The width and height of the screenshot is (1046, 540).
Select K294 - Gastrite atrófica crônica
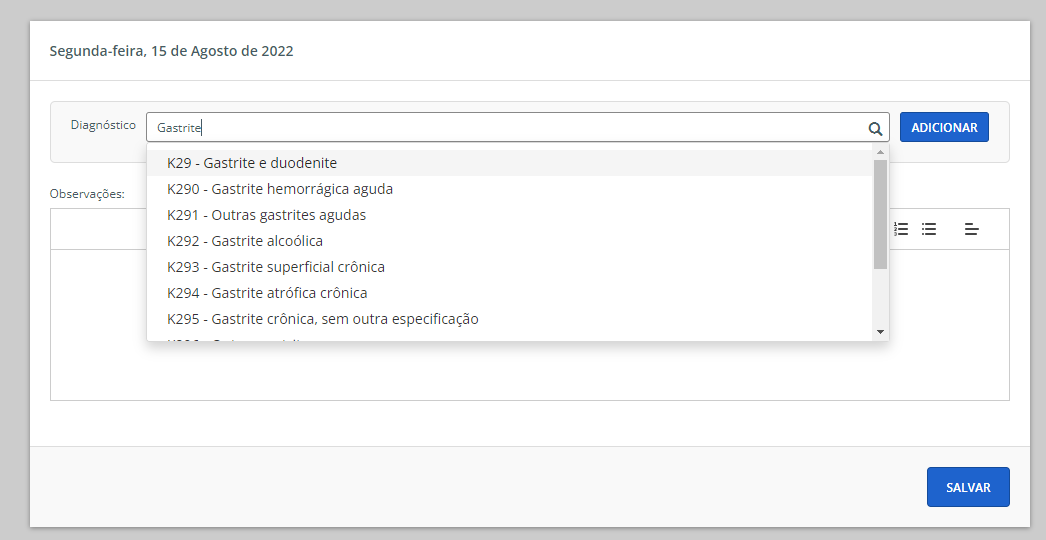tap(267, 293)
